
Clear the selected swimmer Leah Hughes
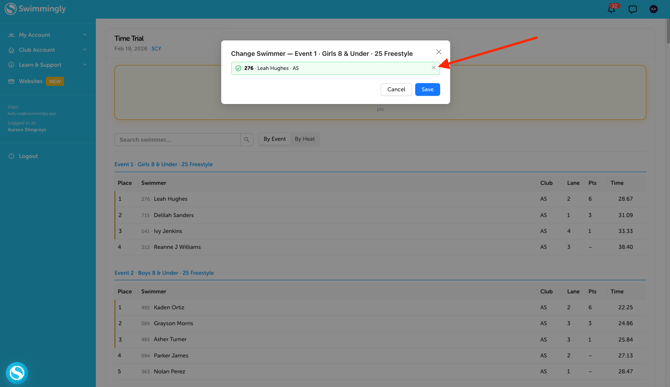tap(433, 67)
